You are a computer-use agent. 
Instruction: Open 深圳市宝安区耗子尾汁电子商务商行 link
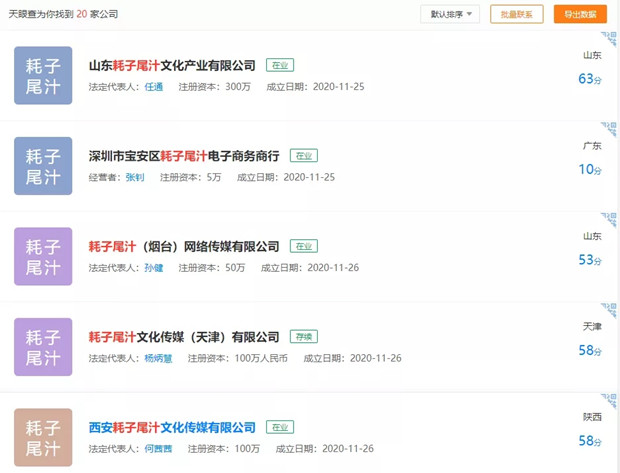[x=184, y=156]
